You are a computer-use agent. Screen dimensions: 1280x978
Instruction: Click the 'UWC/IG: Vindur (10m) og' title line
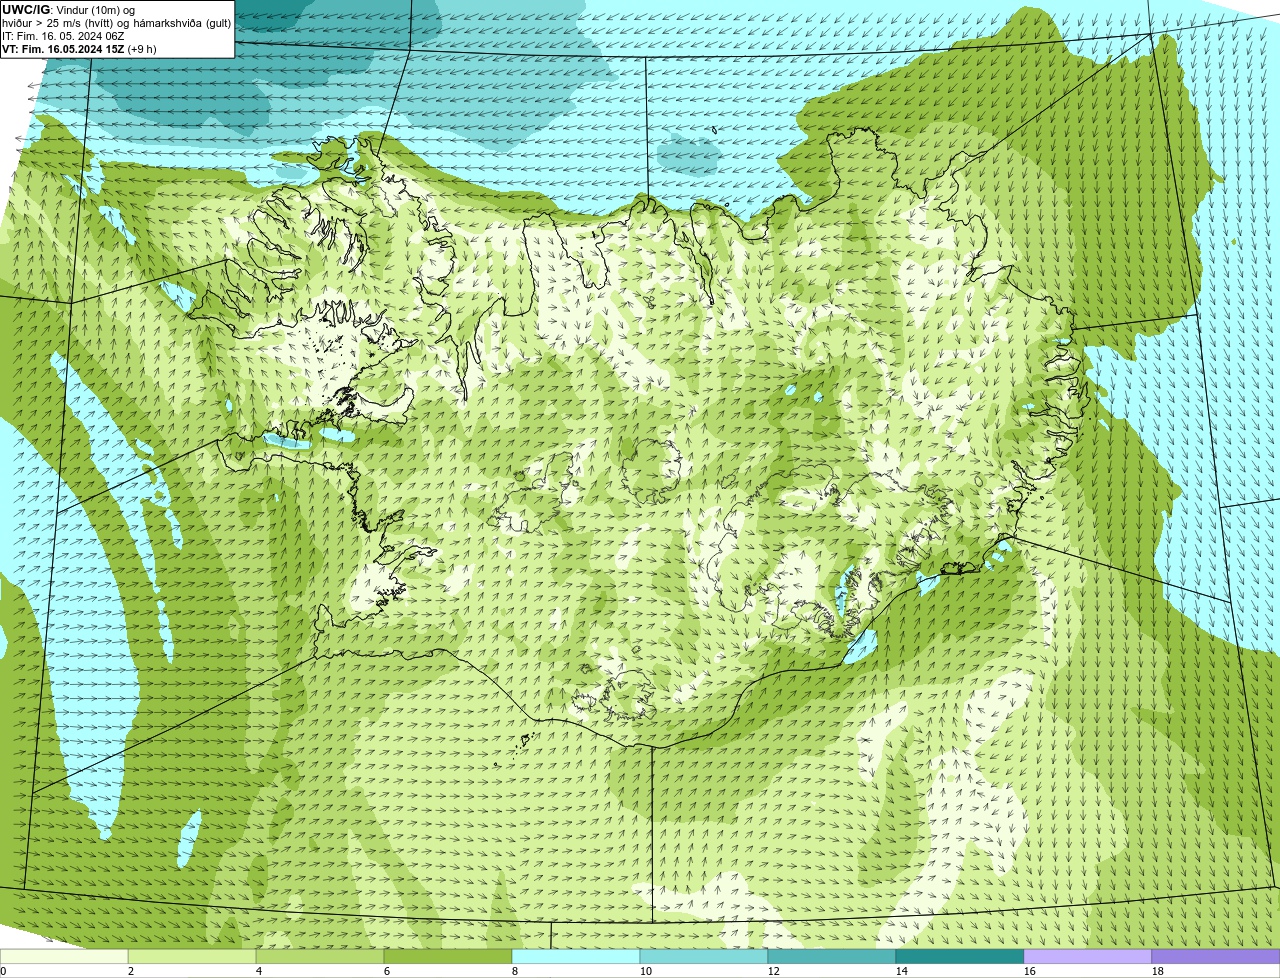[x=68, y=10]
